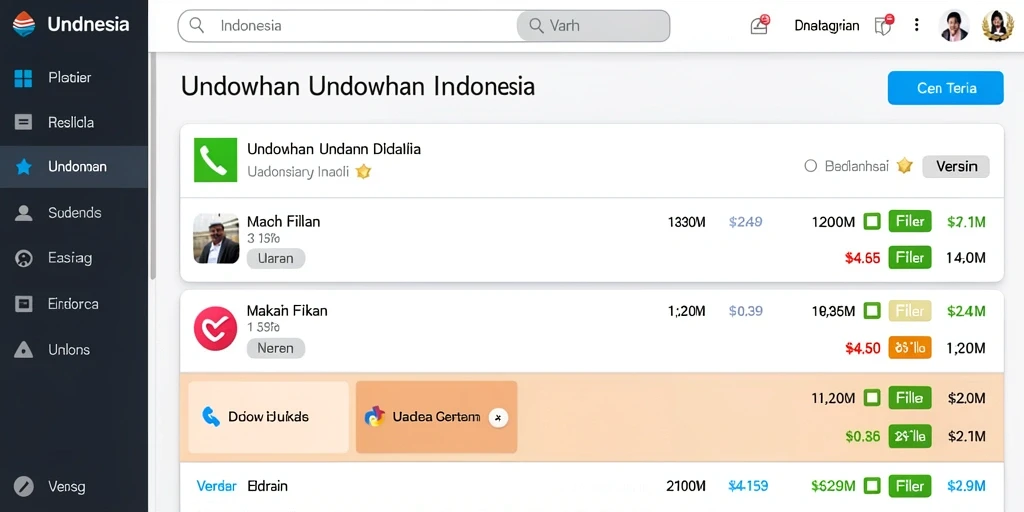Click the Varh search button
The height and width of the screenshot is (512, 1024).
pyautogui.click(x=593, y=26)
